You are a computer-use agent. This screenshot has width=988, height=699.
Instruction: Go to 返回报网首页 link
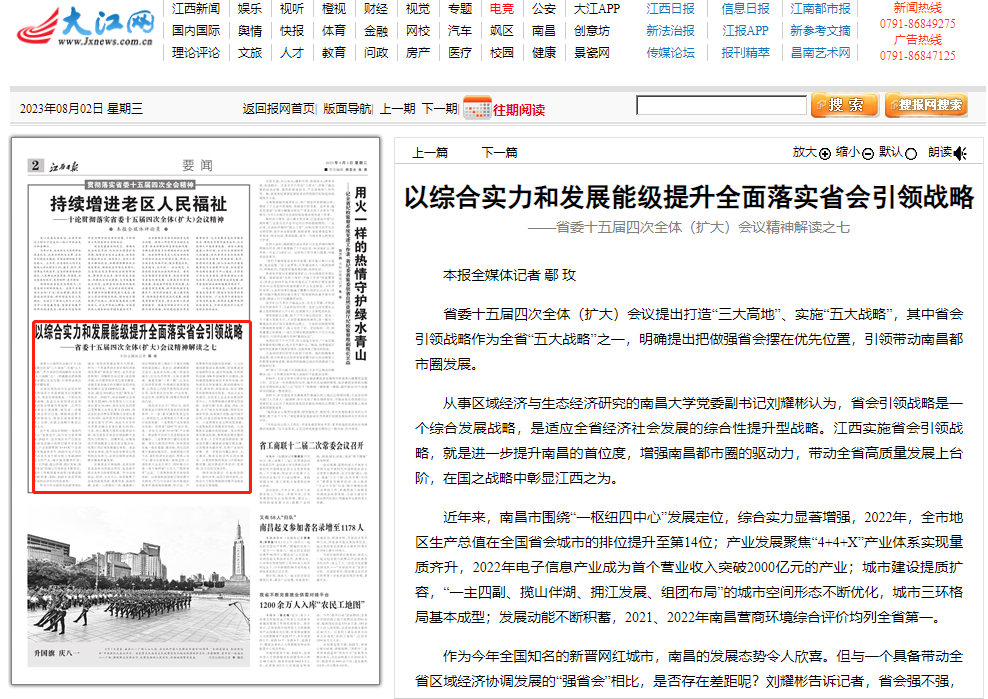click(x=279, y=109)
